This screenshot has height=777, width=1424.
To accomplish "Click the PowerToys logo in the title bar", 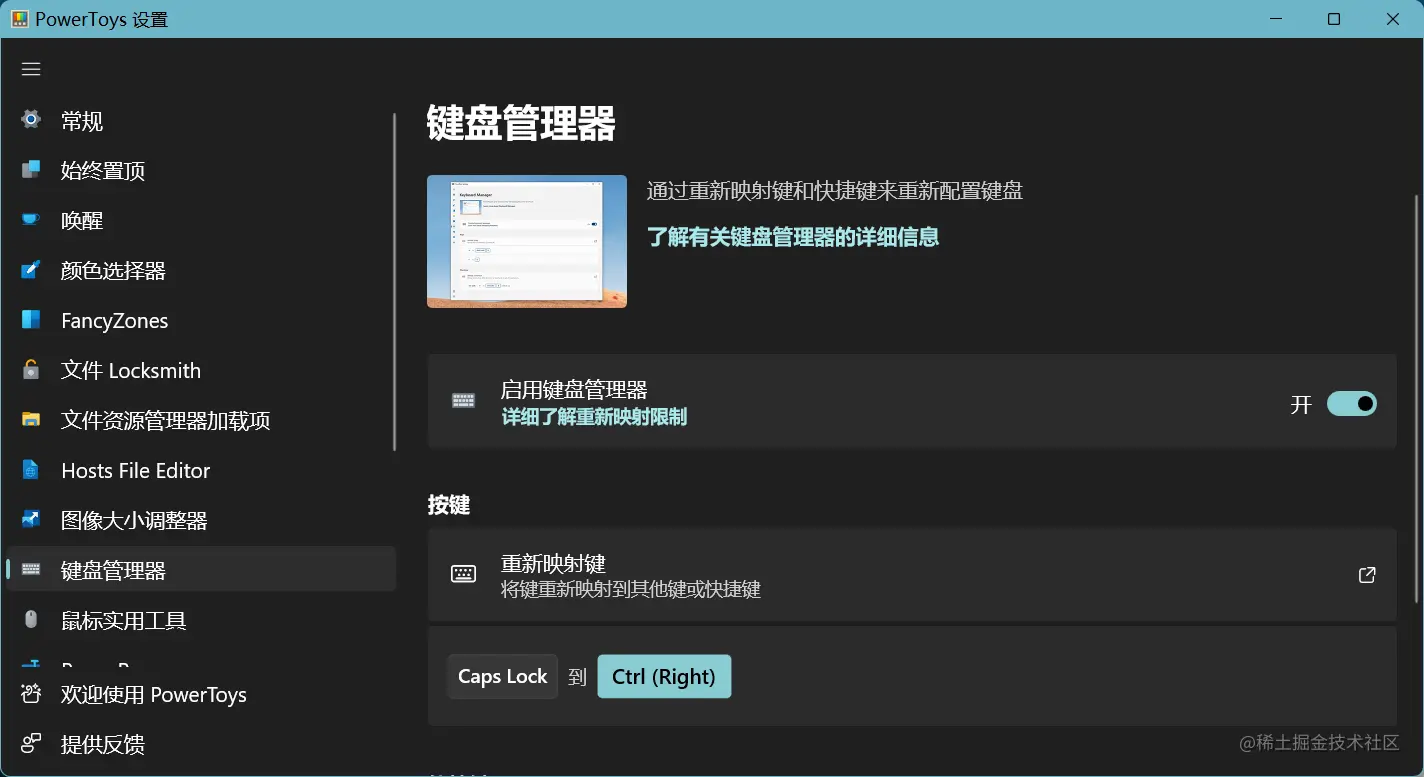I will click(x=19, y=19).
